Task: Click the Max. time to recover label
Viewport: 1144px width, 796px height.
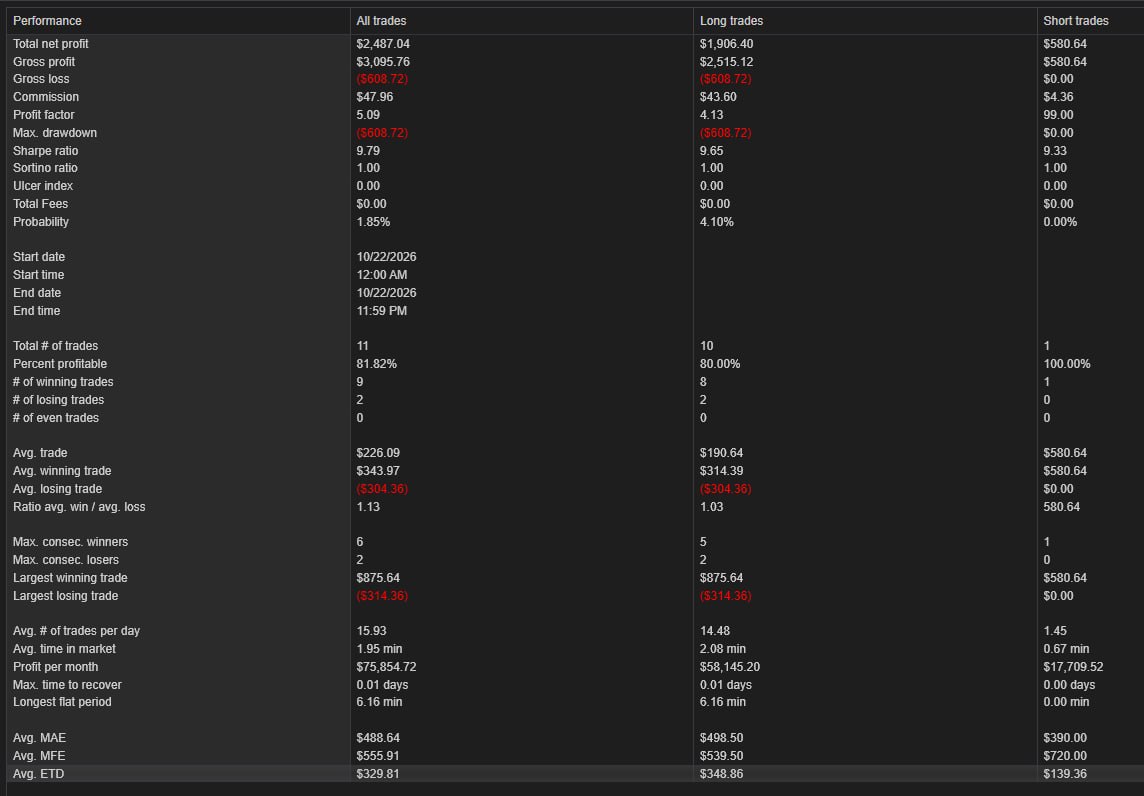Action: [x=67, y=685]
